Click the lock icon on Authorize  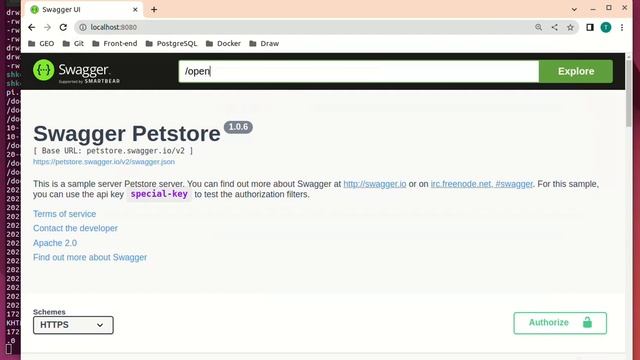(x=587, y=322)
